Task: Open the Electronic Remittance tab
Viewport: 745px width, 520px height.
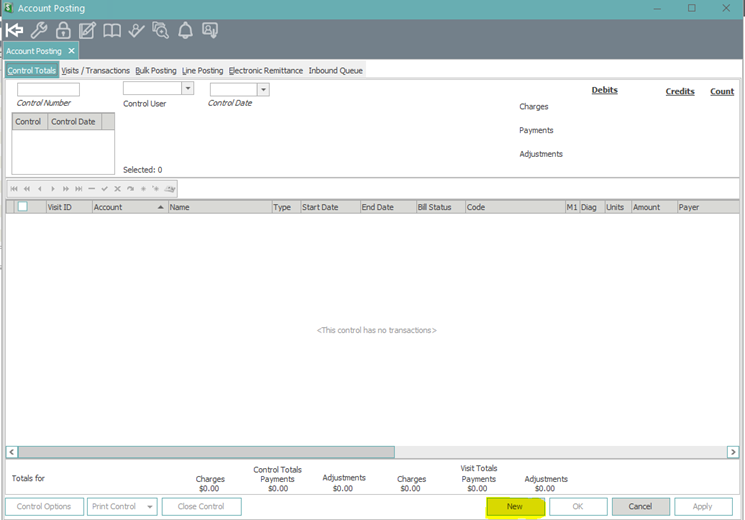Action: [x=265, y=71]
